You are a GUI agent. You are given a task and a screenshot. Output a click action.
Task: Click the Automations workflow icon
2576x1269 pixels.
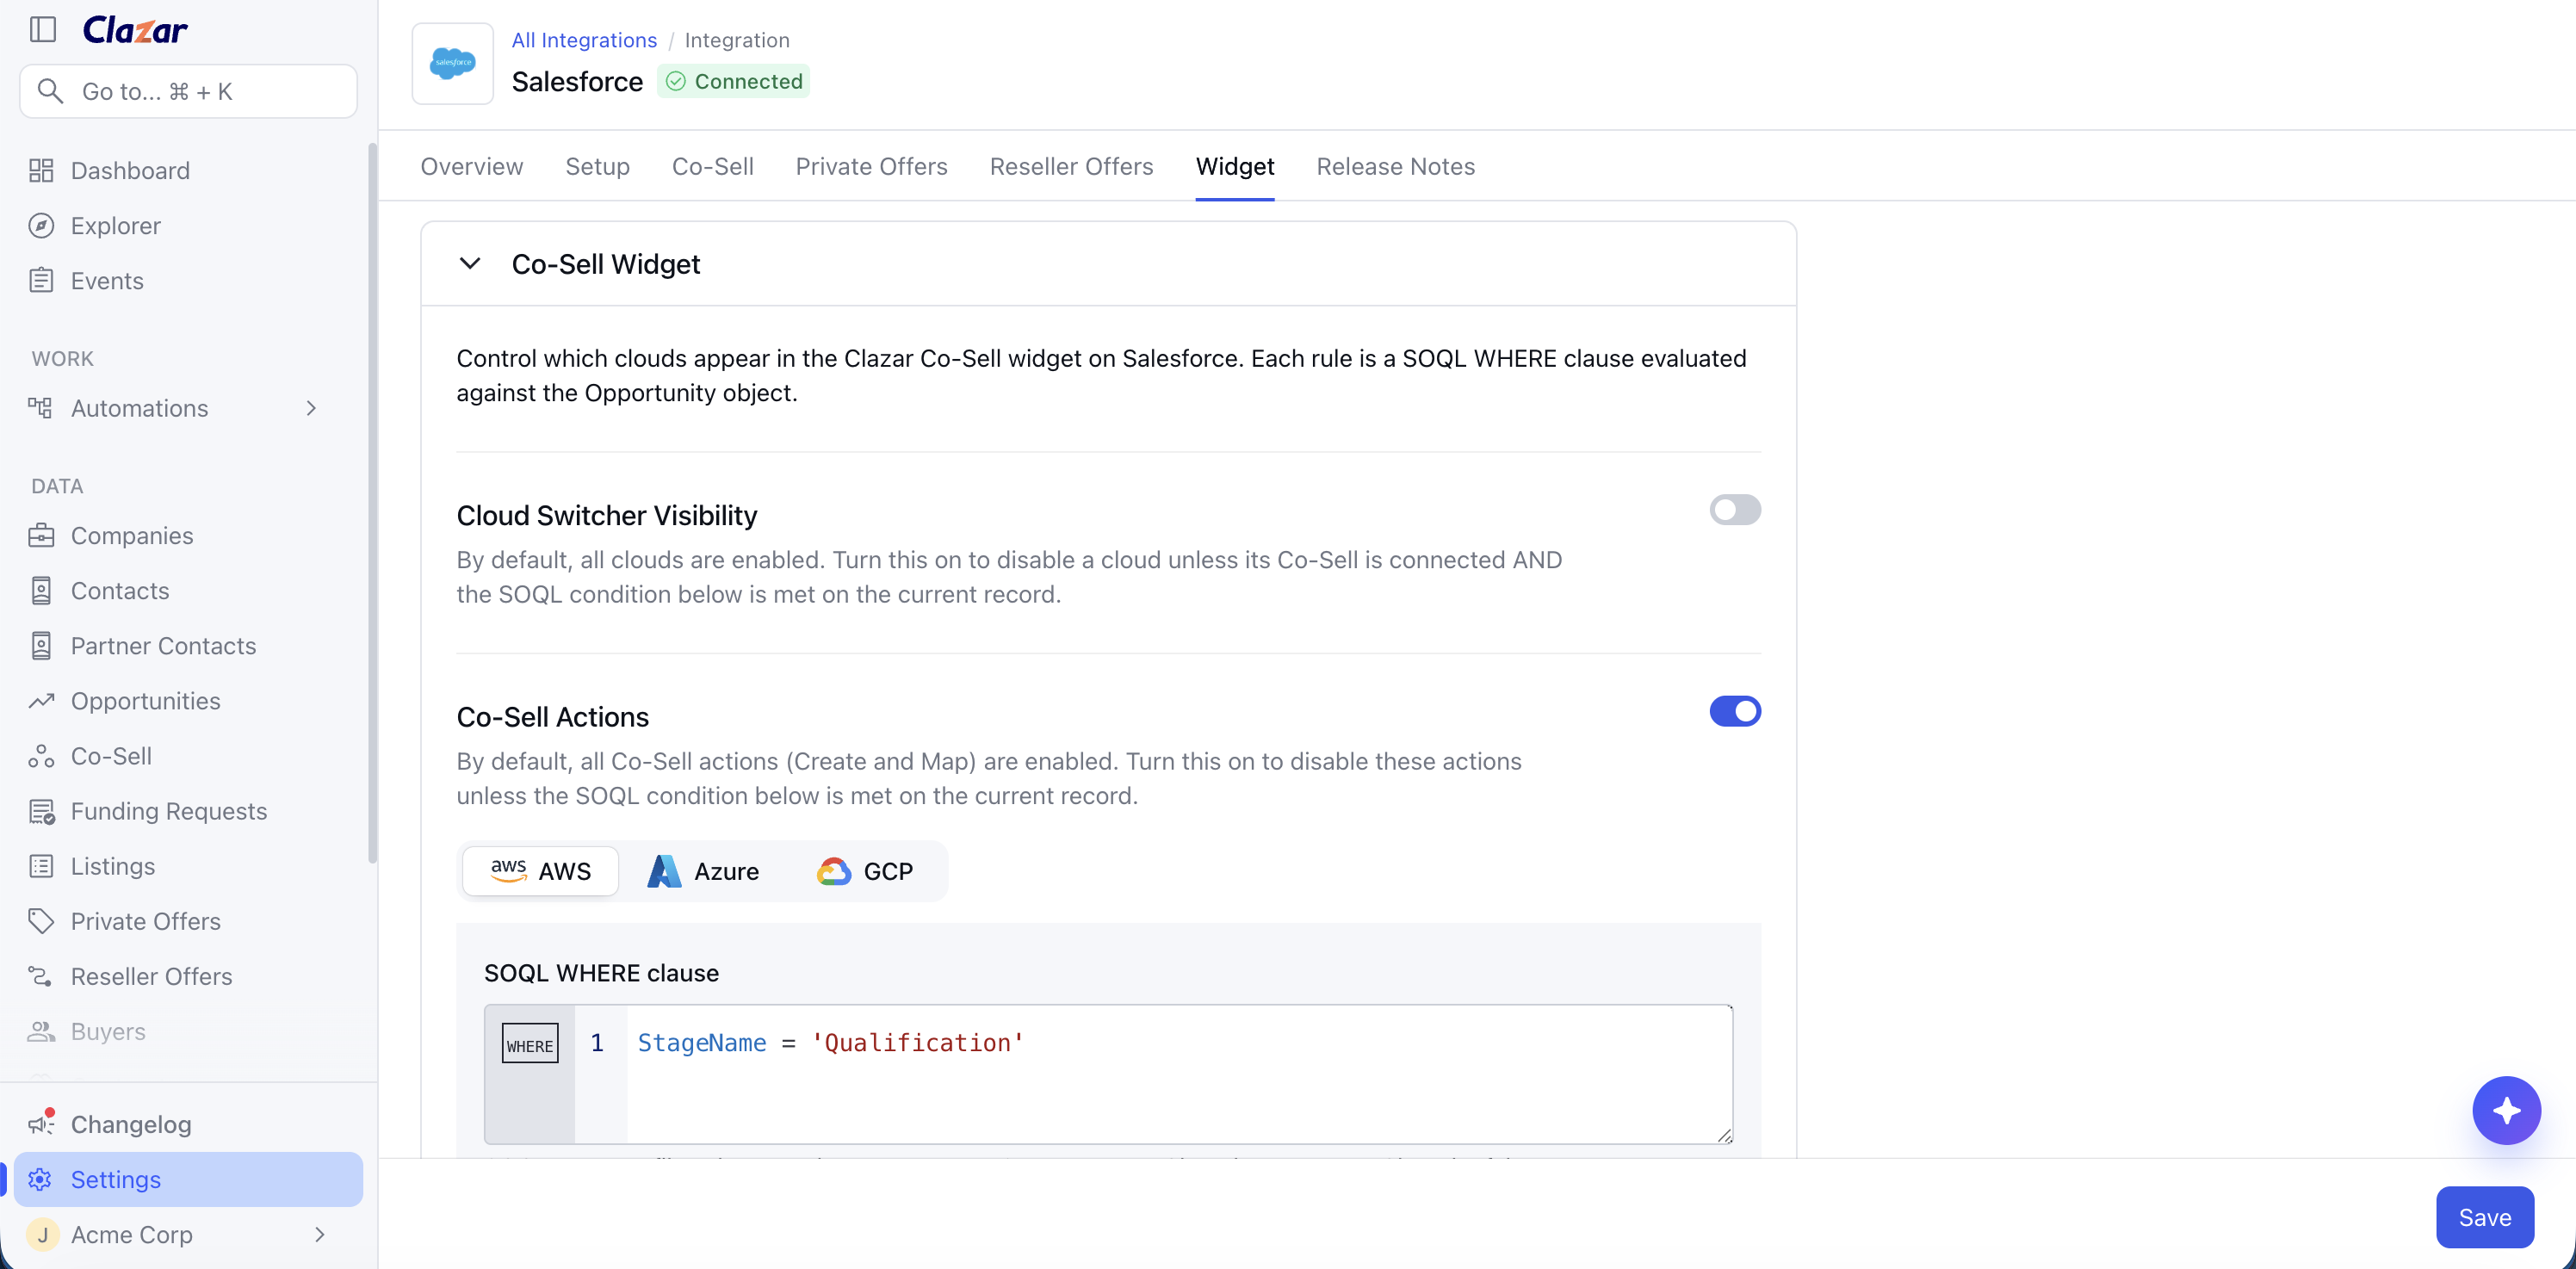[41, 408]
